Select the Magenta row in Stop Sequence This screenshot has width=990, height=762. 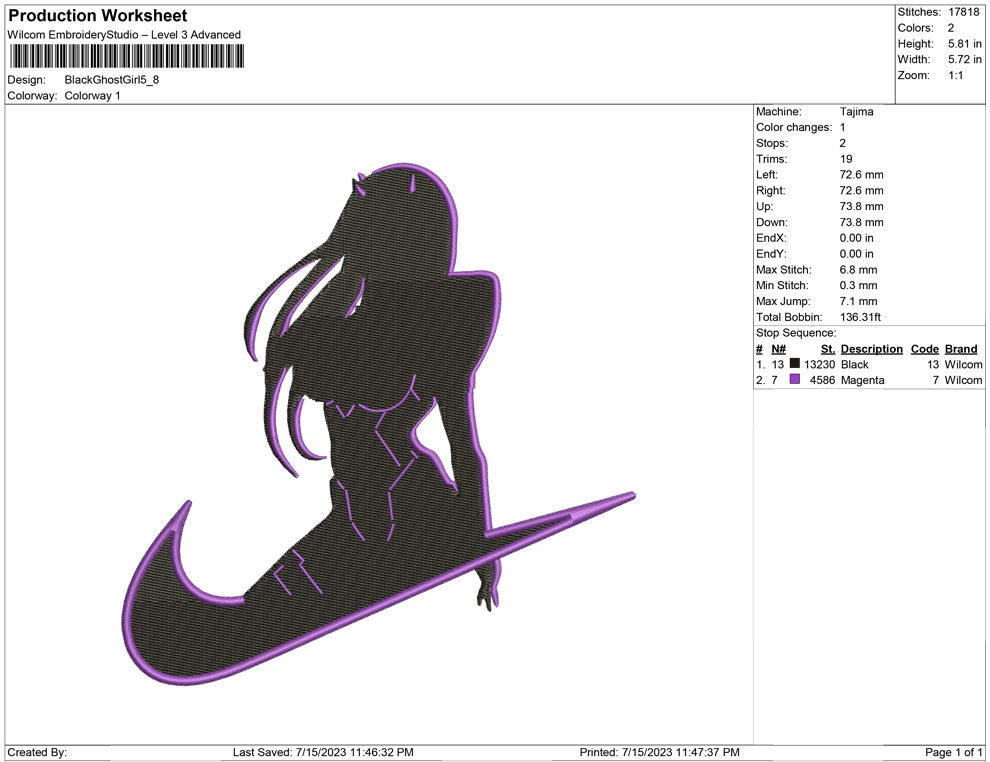[x=862, y=380]
